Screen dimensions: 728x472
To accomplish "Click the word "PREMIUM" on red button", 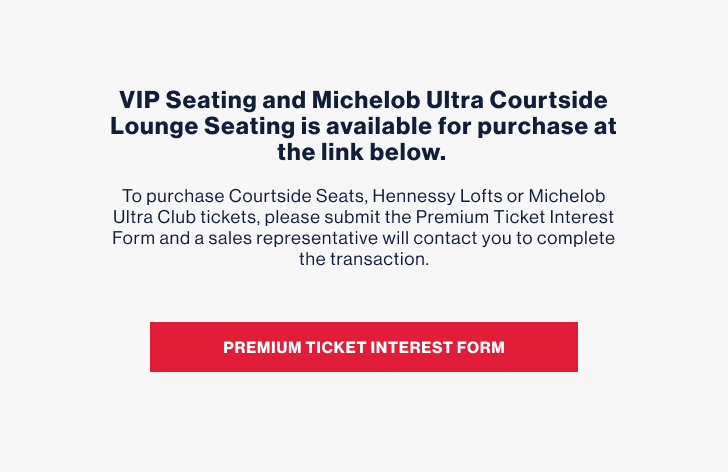I will [261, 348].
